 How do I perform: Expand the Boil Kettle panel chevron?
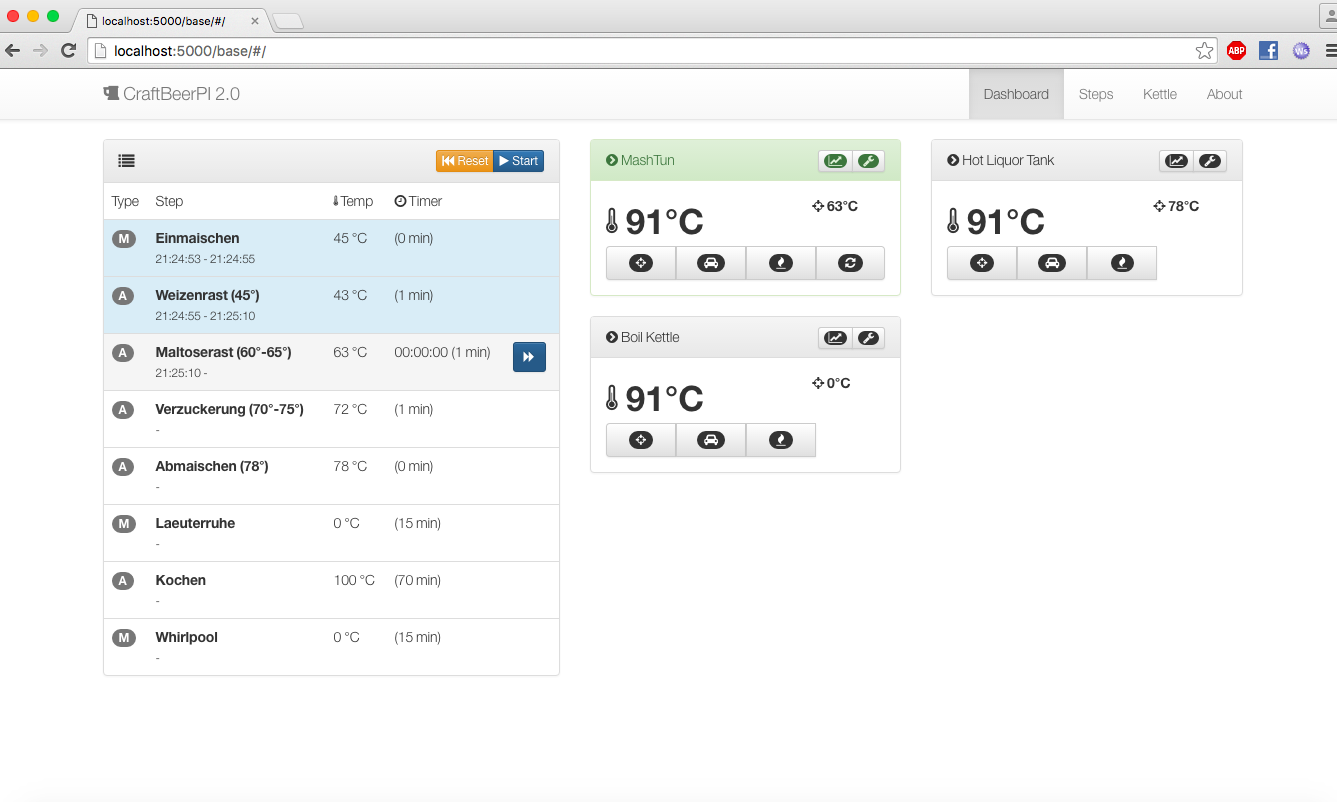click(612, 337)
